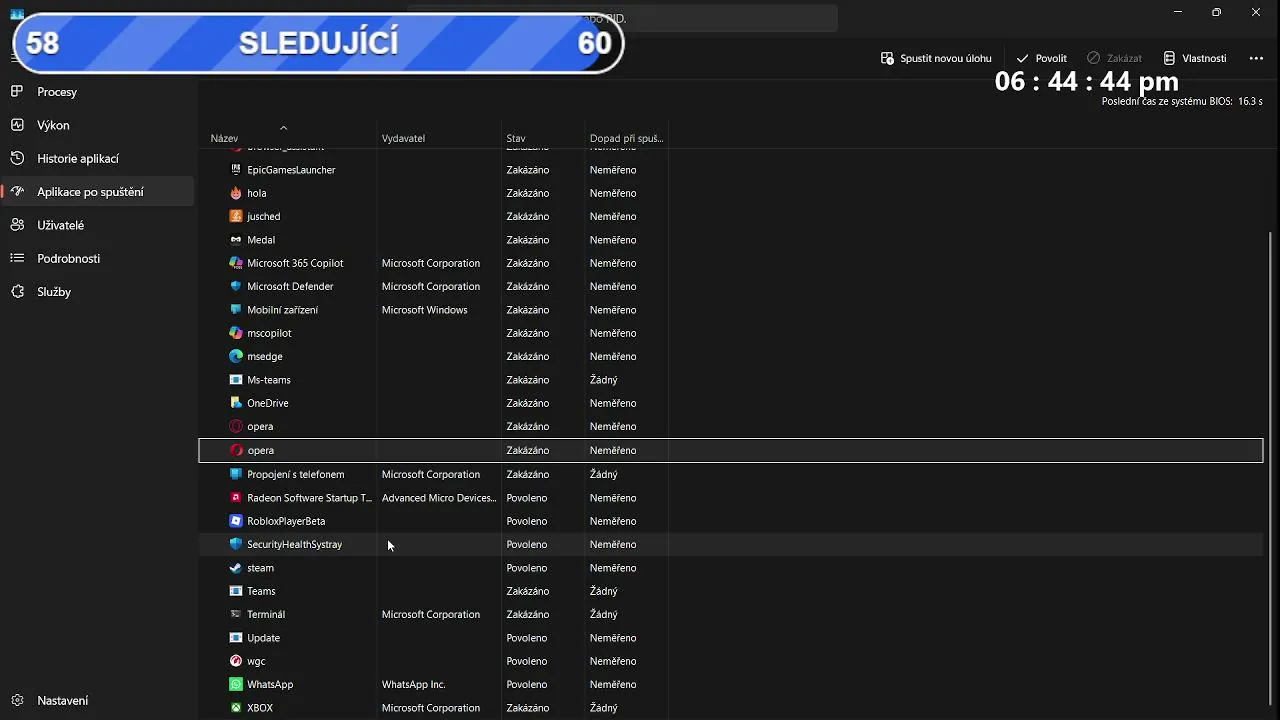The height and width of the screenshot is (720, 1280).
Task: Click the Povolit button in the toolbar
Action: 1041,58
